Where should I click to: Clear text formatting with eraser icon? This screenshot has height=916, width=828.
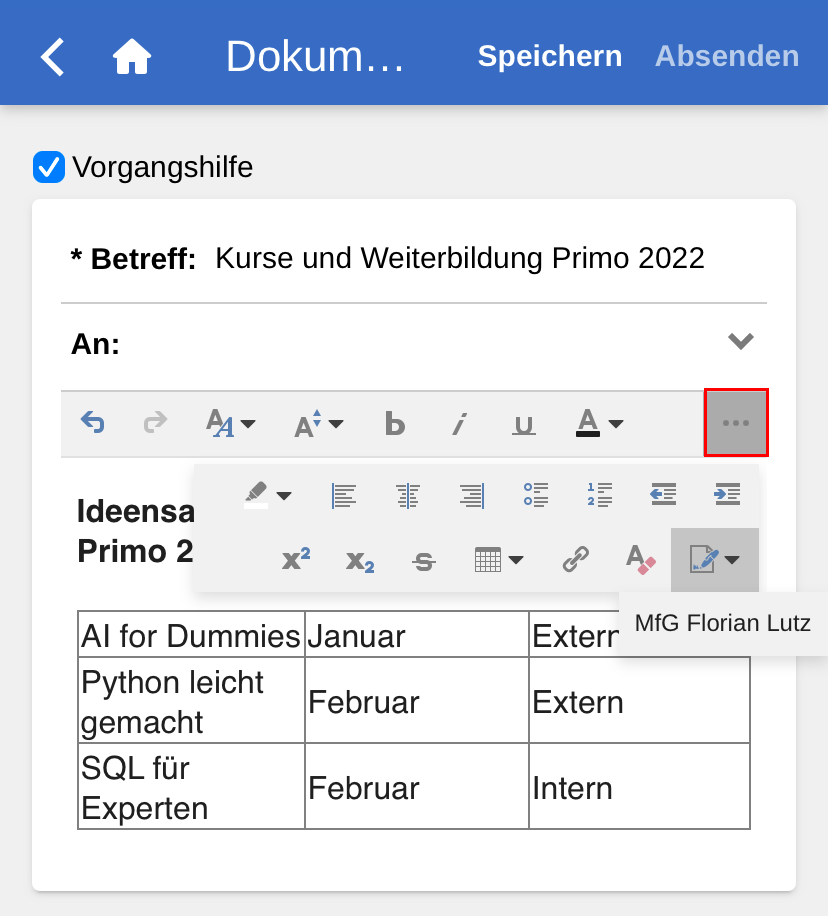[x=640, y=560]
